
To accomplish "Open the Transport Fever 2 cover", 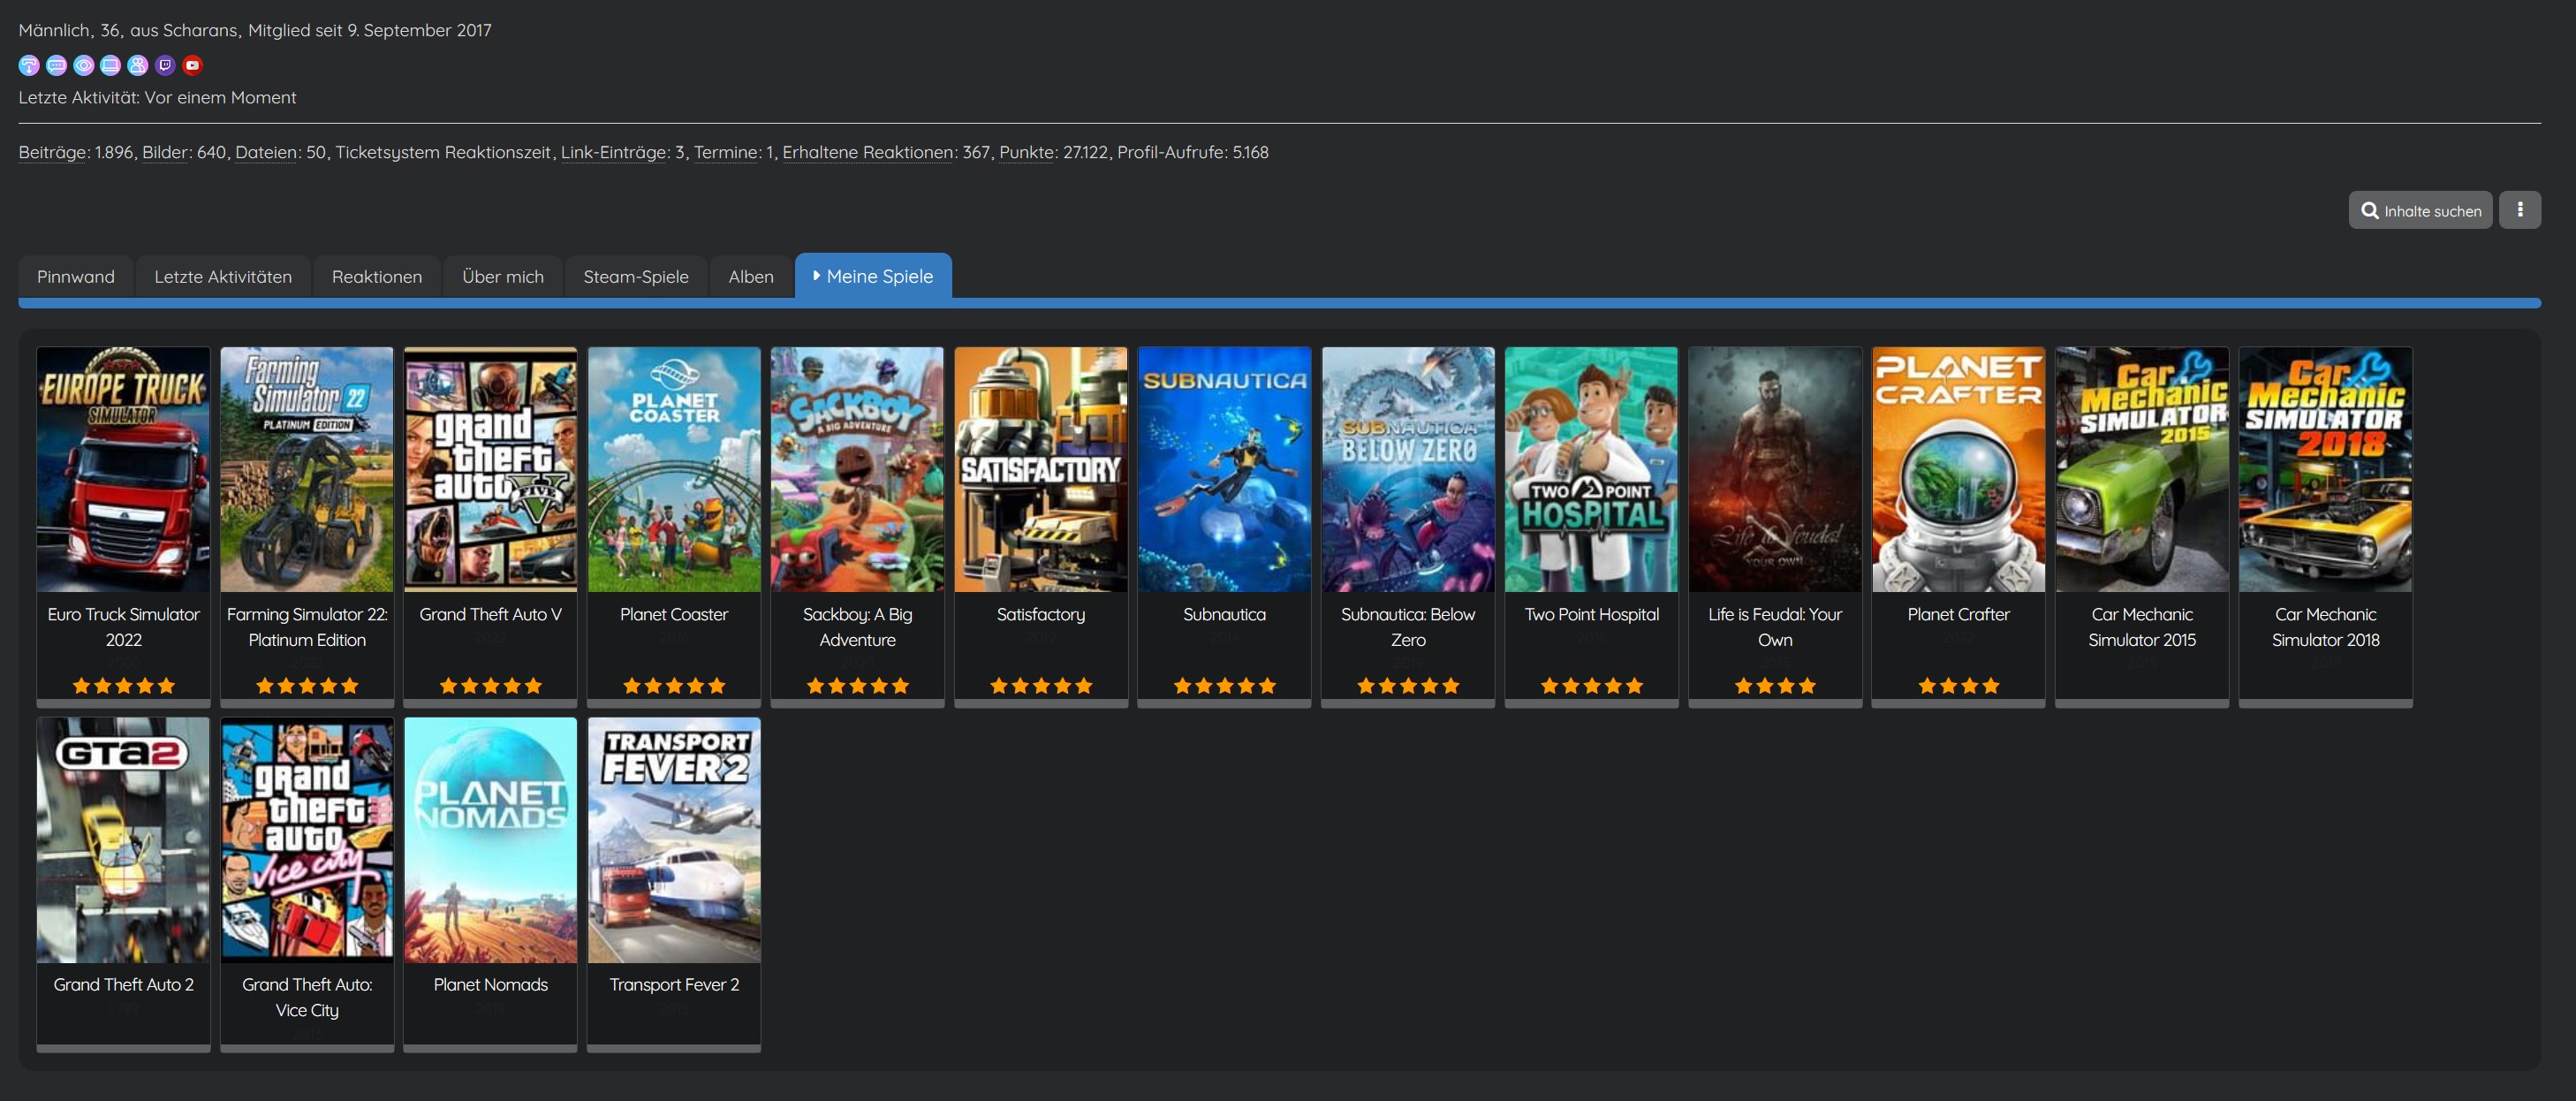I will click(x=673, y=839).
